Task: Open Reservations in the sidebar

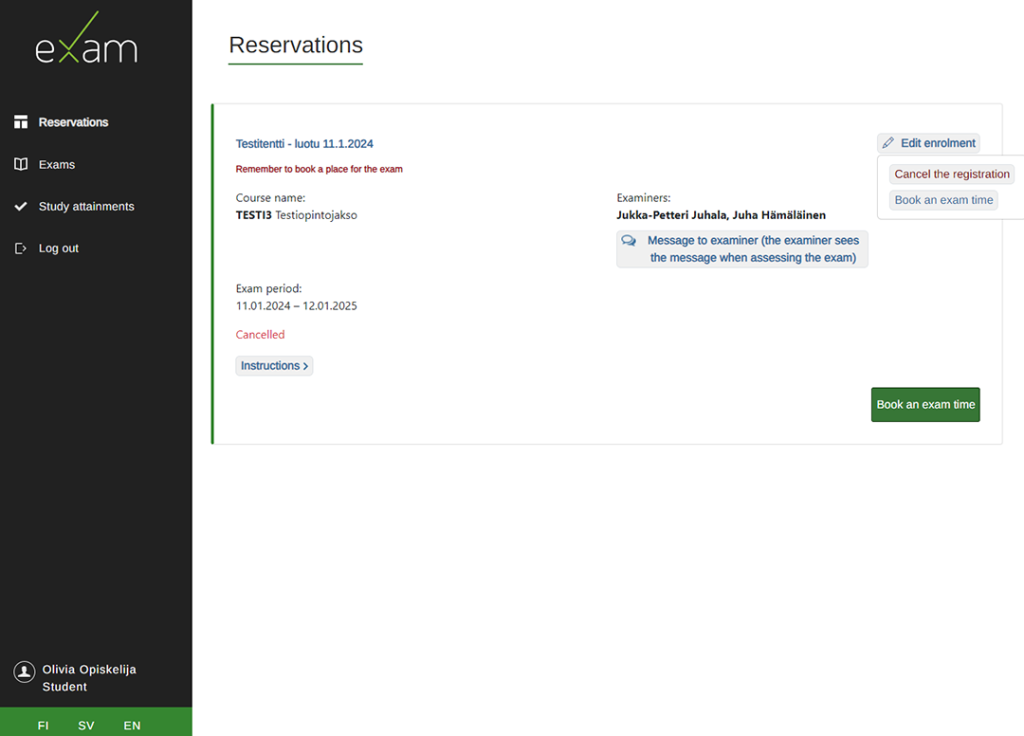Action: coord(73,122)
